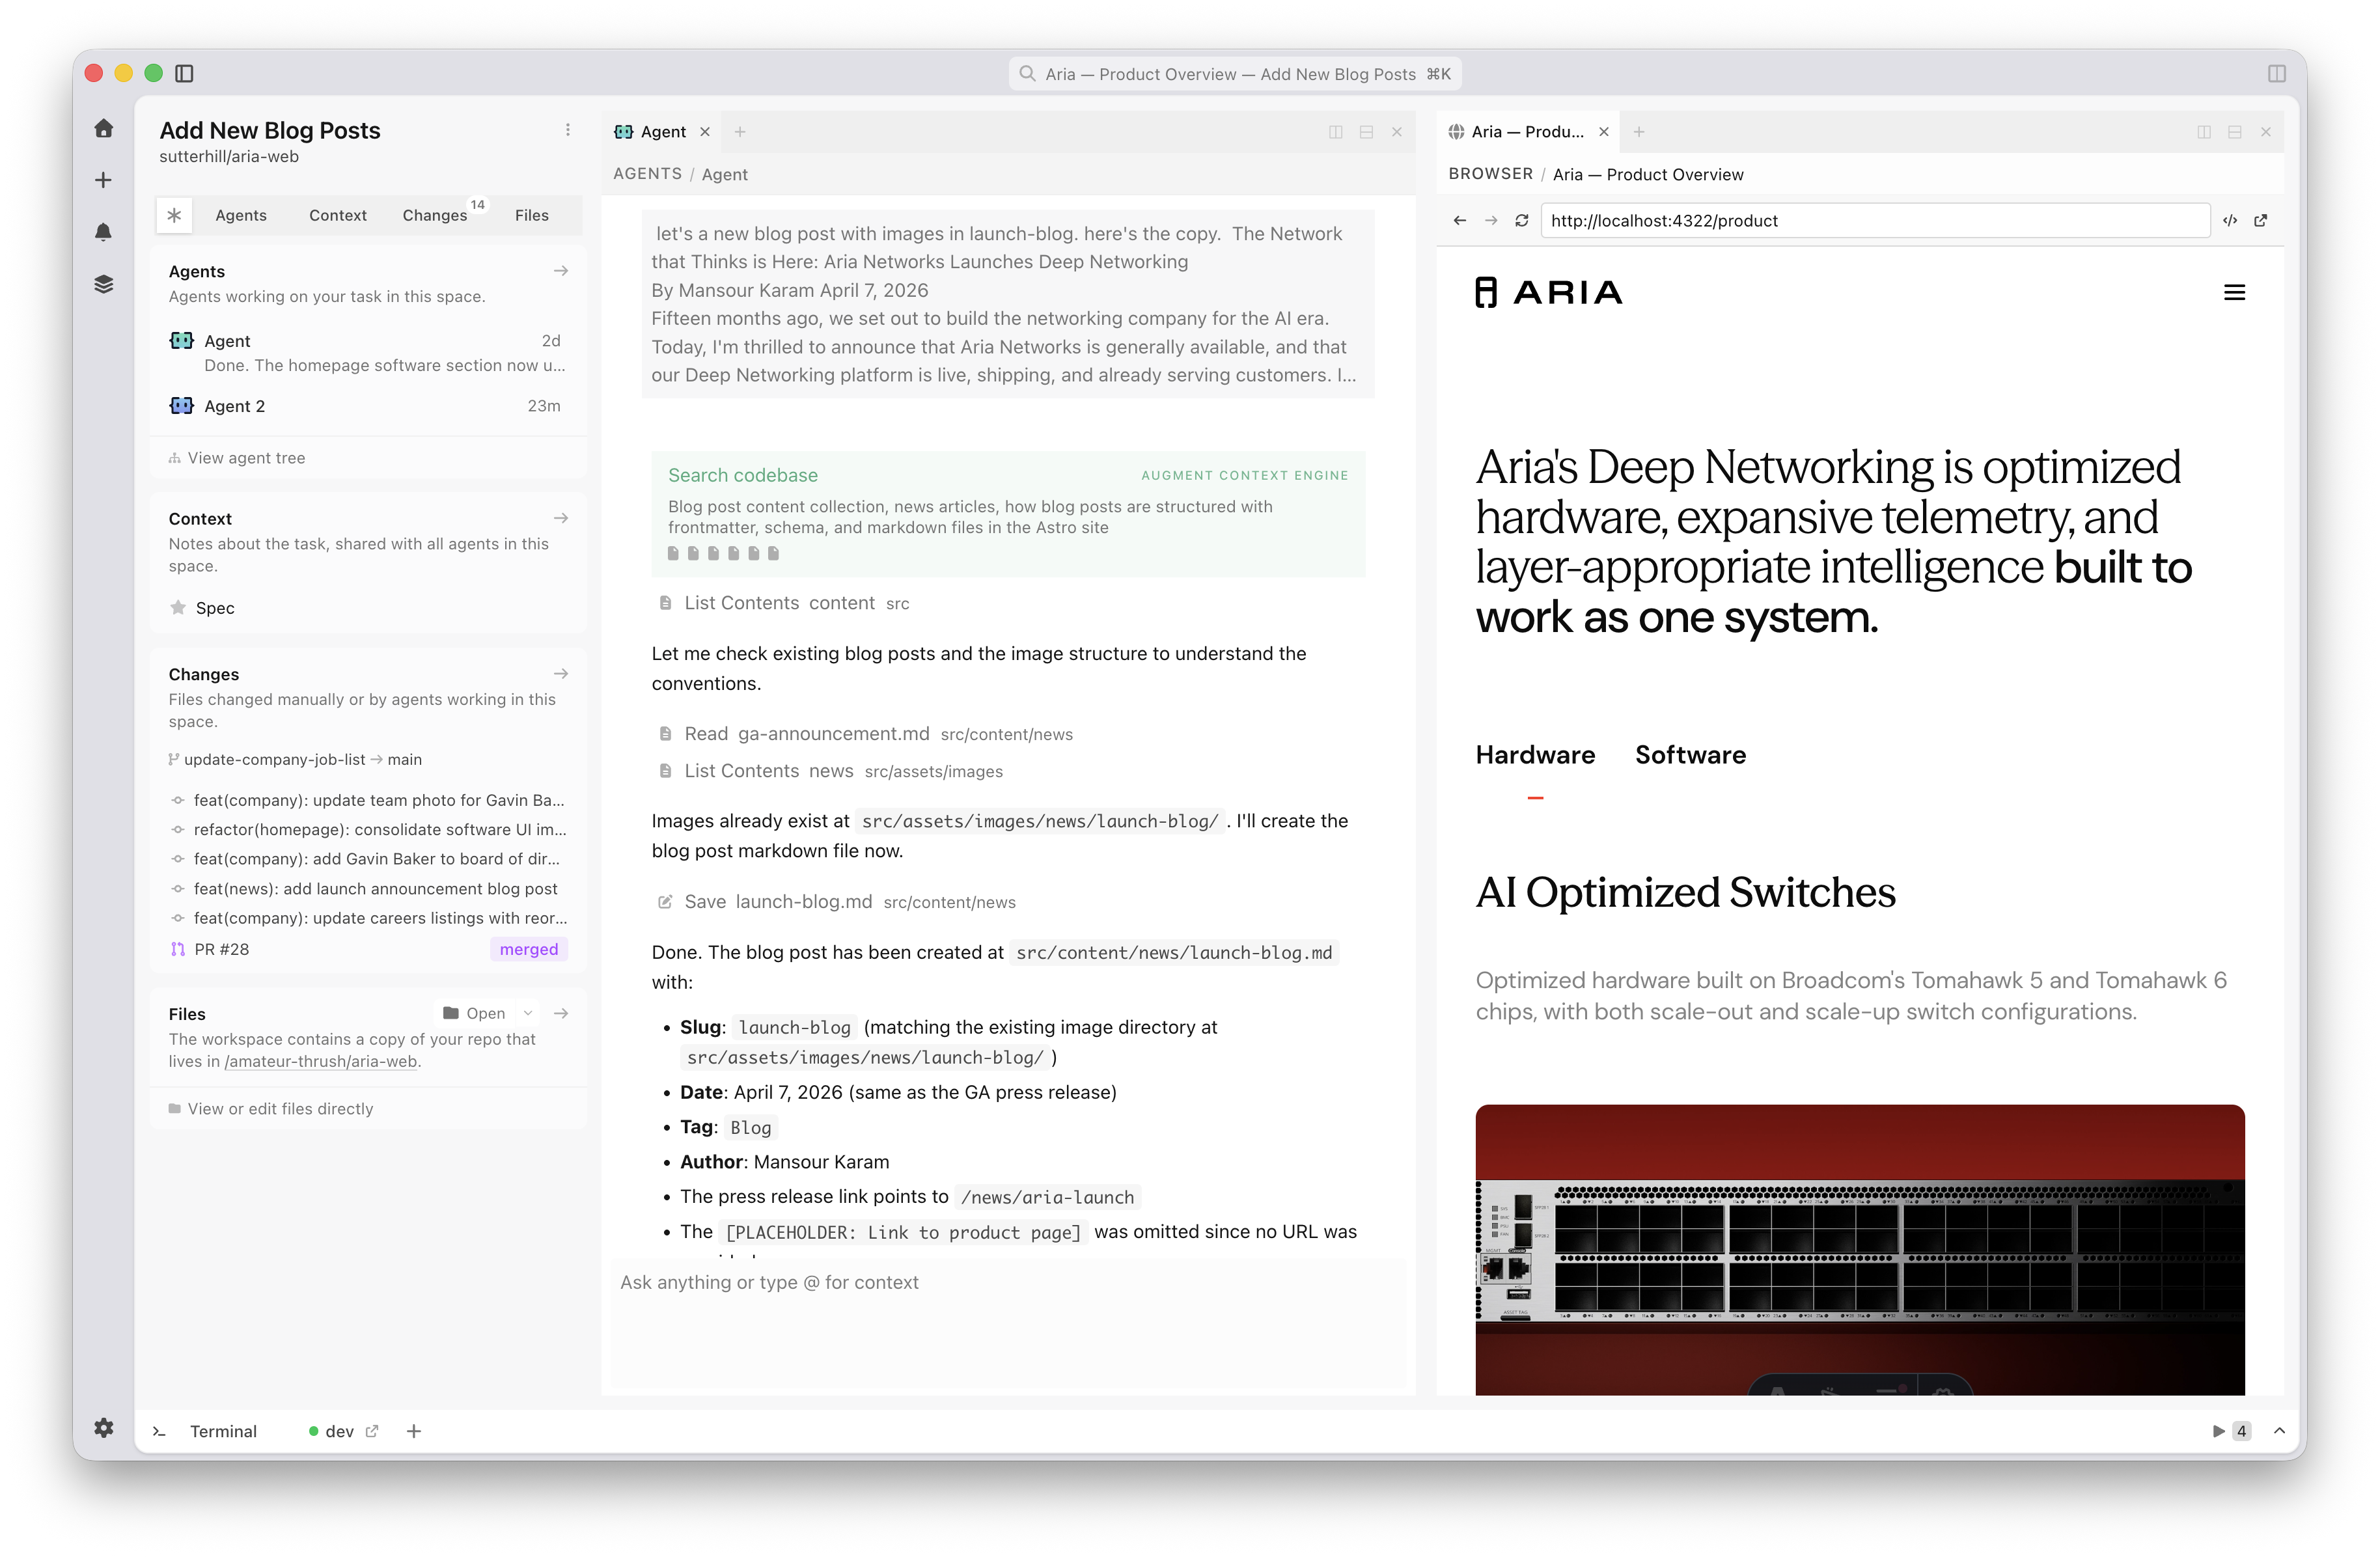Viewport: 2380px width, 1557px height.
Task: Click the overview asterisk tab icon
Action: (174, 215)
